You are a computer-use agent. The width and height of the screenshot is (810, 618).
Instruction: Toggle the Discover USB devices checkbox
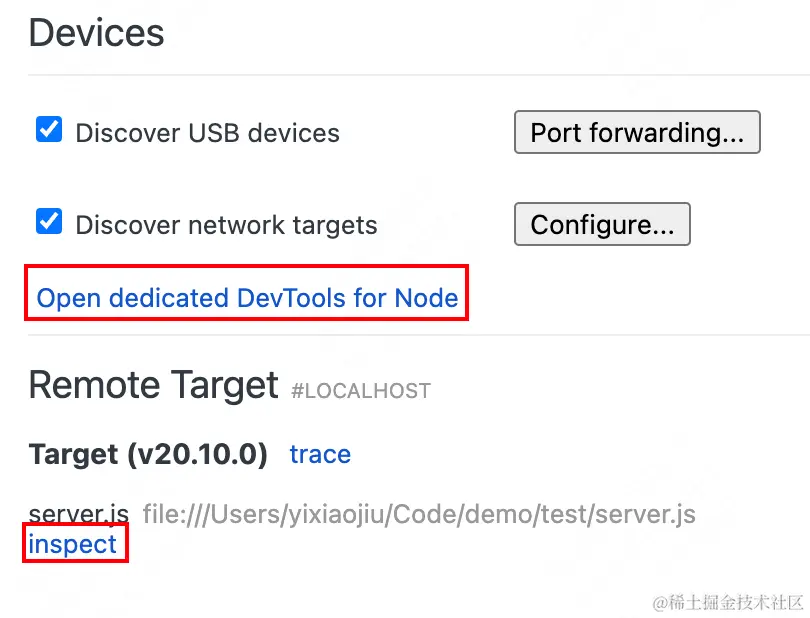point(49,130)
